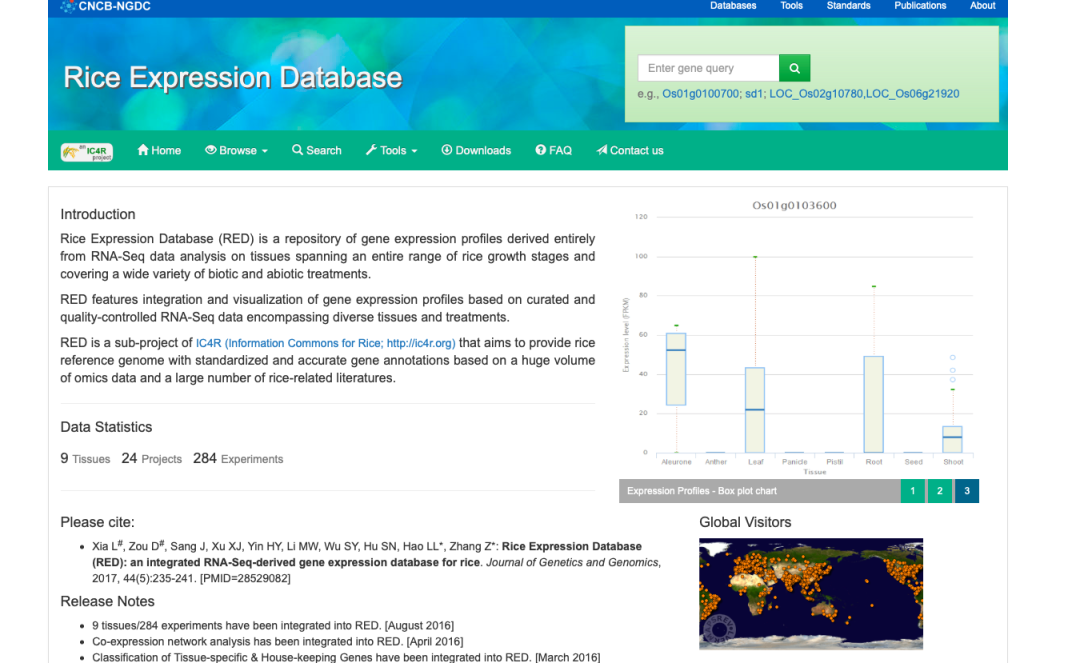Click the gene query input field
The height and width of the screenshot is (663, 1080).
pos(708,68)
